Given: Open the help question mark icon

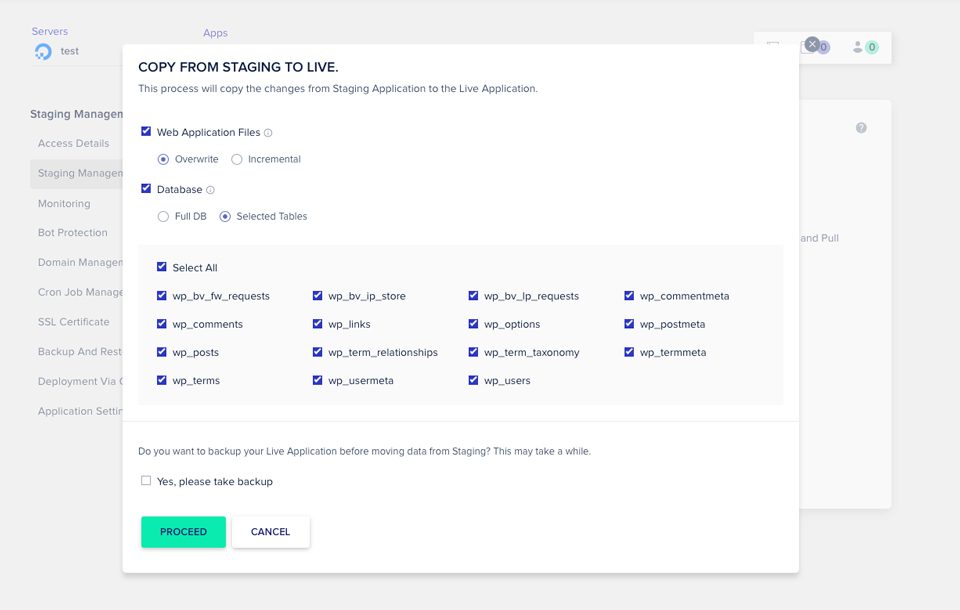Looking at the screenshot, I should pyautogui.click(x=860, y=127).
